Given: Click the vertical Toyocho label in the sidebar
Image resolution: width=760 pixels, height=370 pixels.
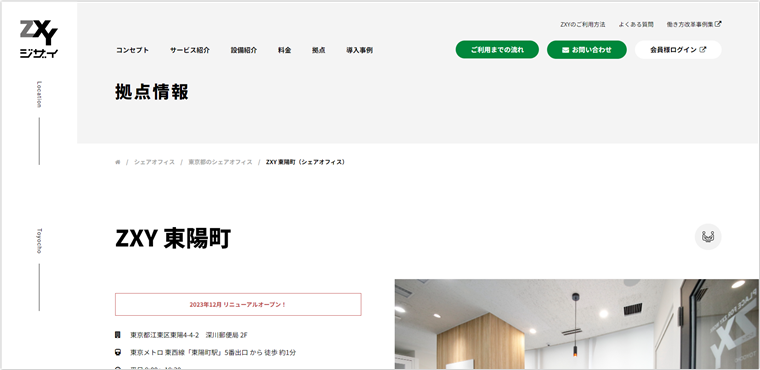Looking at the screenshot, I should (x=39, y=241).
